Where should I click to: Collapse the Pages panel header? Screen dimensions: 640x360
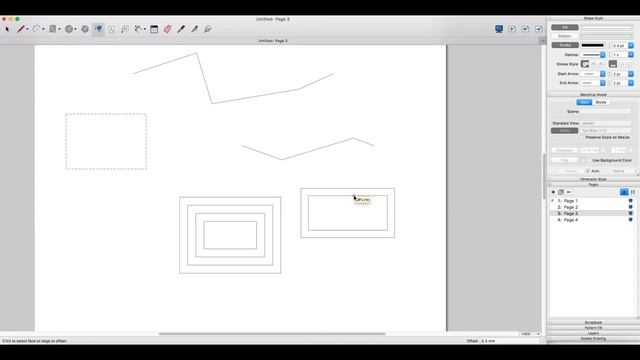(x=593, y=184)
